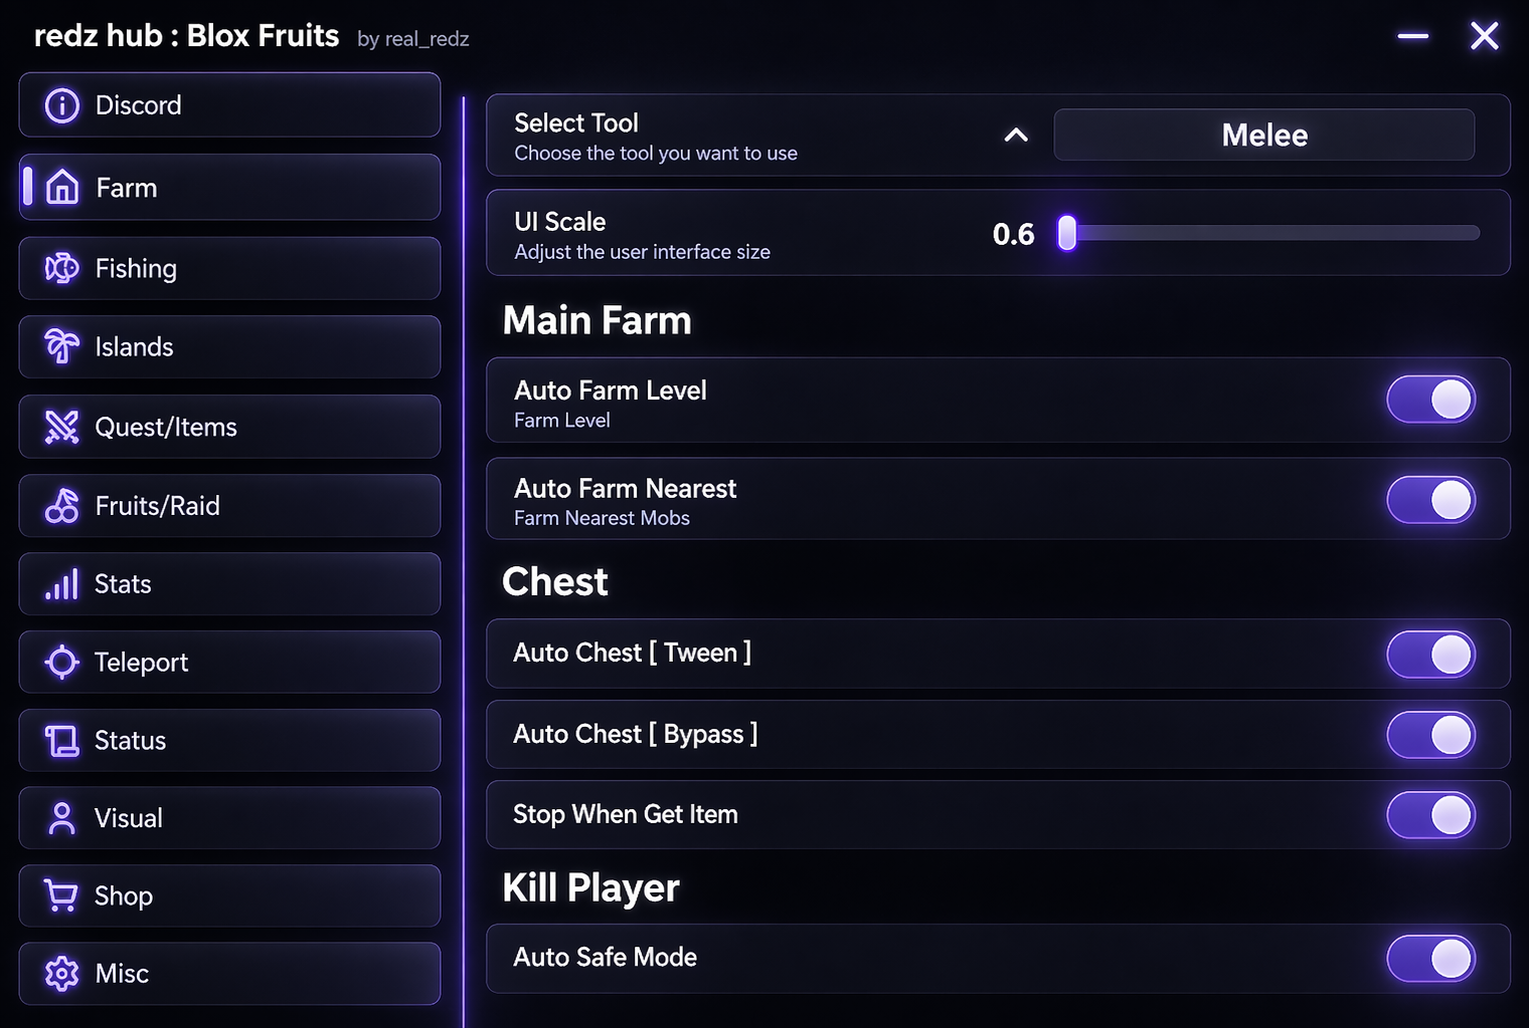Click the Teleport crosshair icon
Image resolution: width=1529 pixels, height=1028 pixels.
click(x=62, y=662)
